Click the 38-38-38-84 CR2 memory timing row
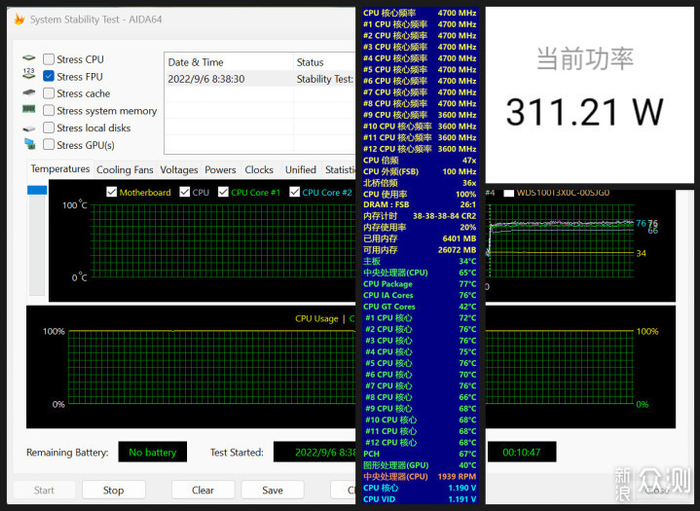This screenshot has height=511, width=700. click(x=419, y=216)
